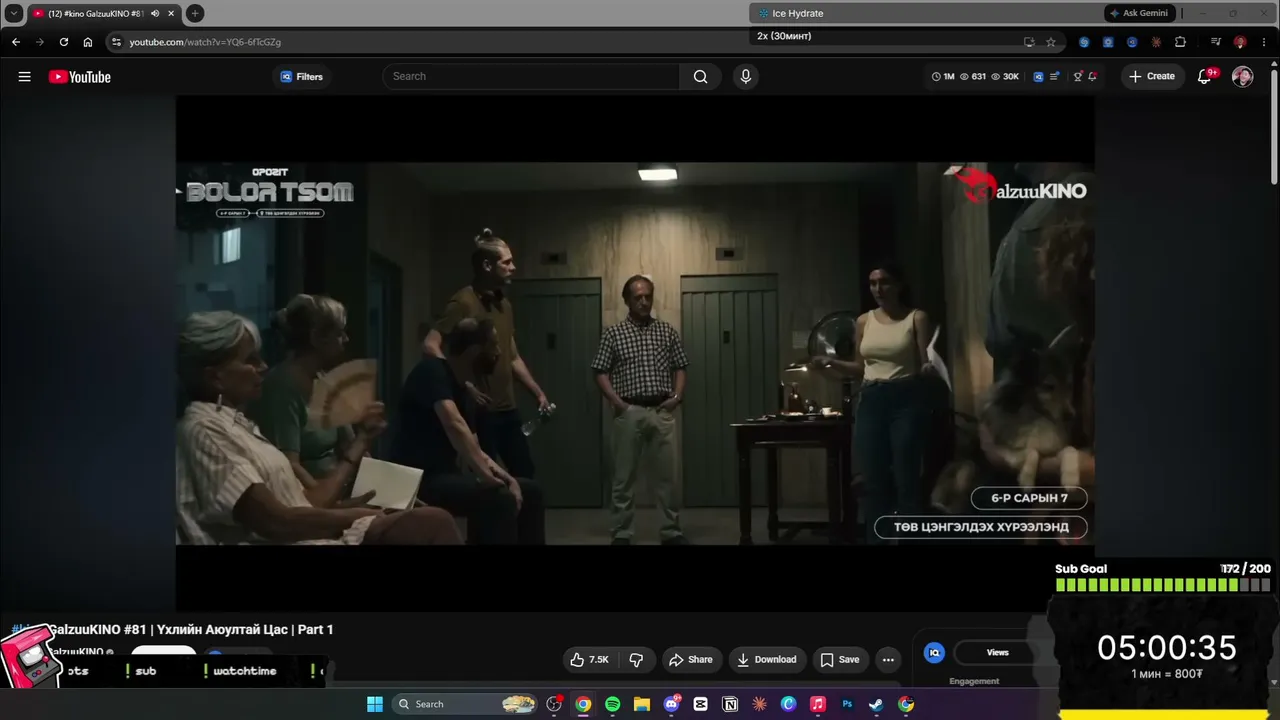
Task: Bookmark this page with the star
Action: [1051, 42]
